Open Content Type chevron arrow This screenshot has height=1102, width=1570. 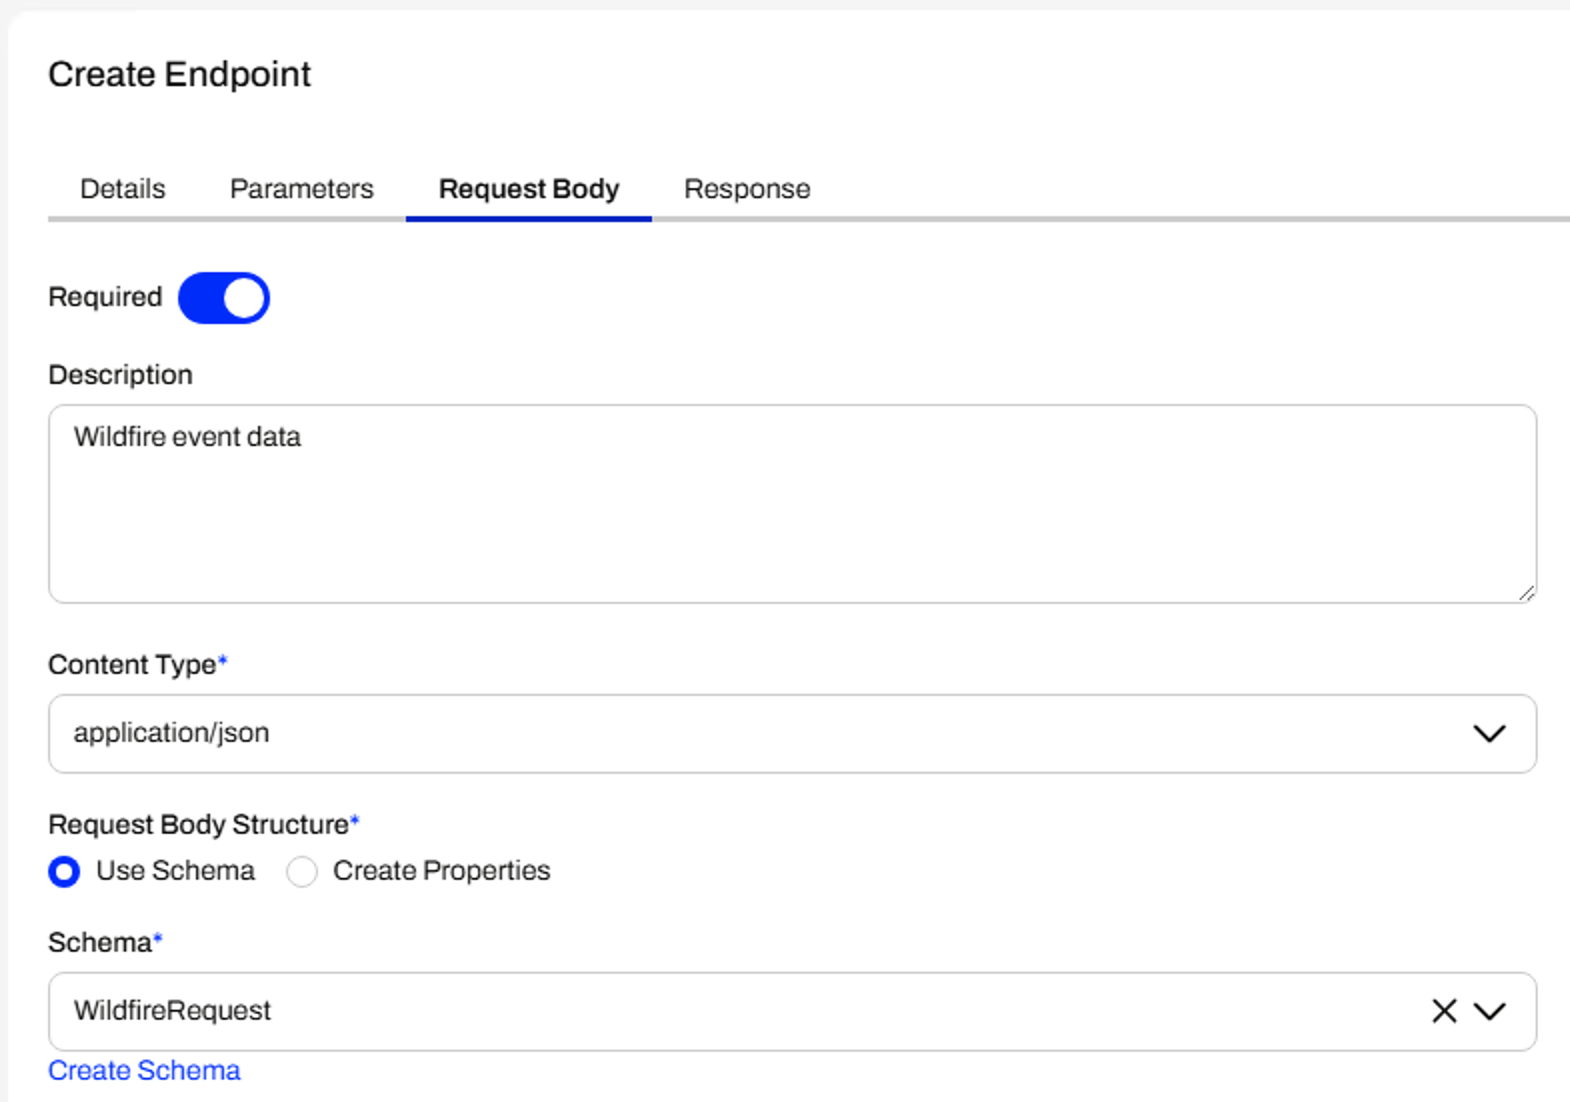[1490, 734]
